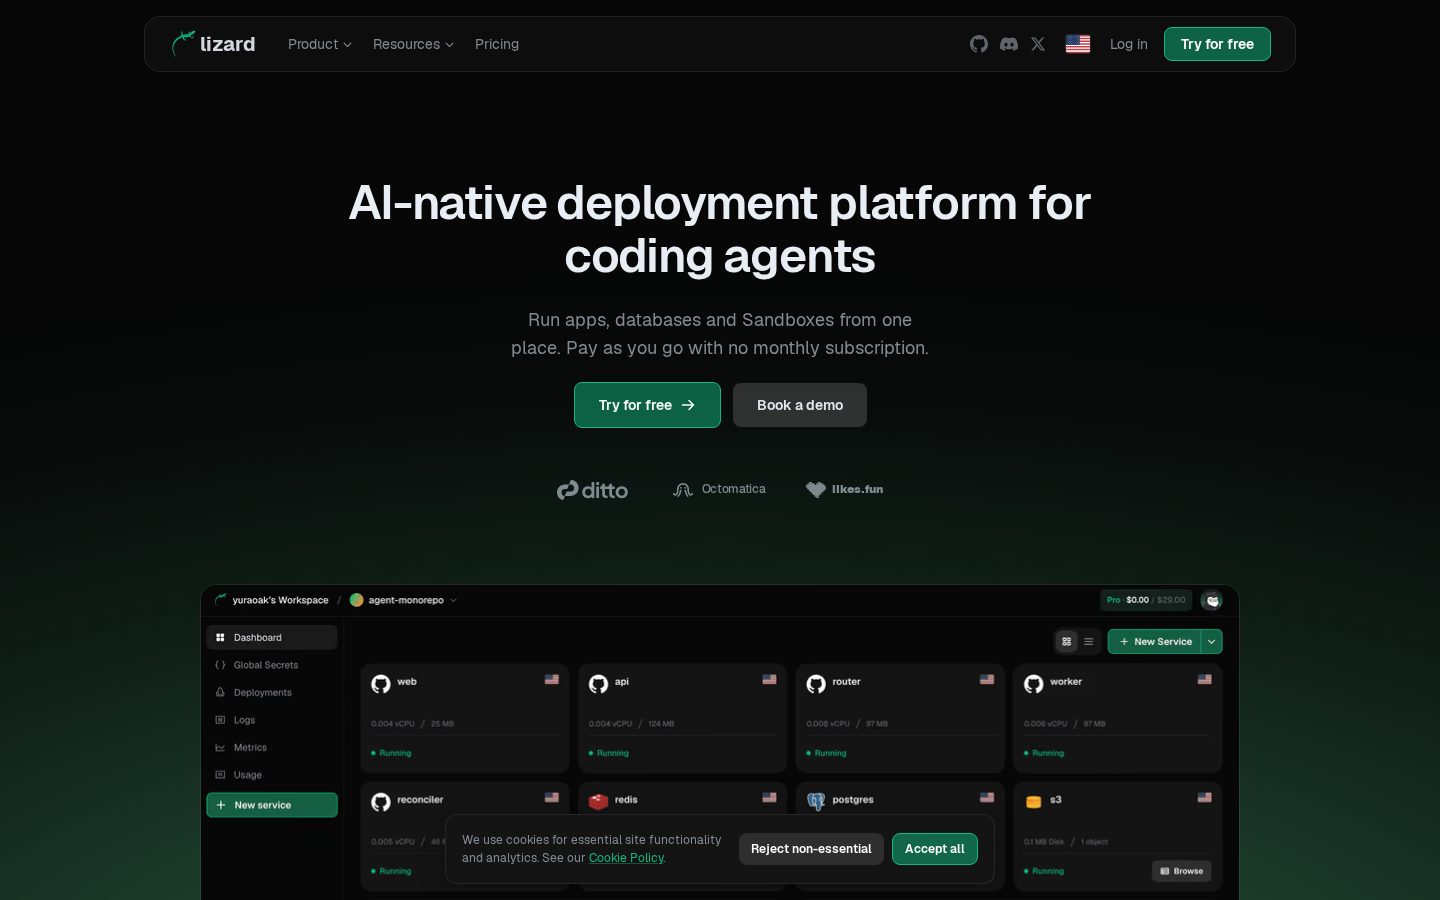Screen dimensions: 1440x900
Task: Click the lizard logo in the navbar
Action: (x=213, y=44)
